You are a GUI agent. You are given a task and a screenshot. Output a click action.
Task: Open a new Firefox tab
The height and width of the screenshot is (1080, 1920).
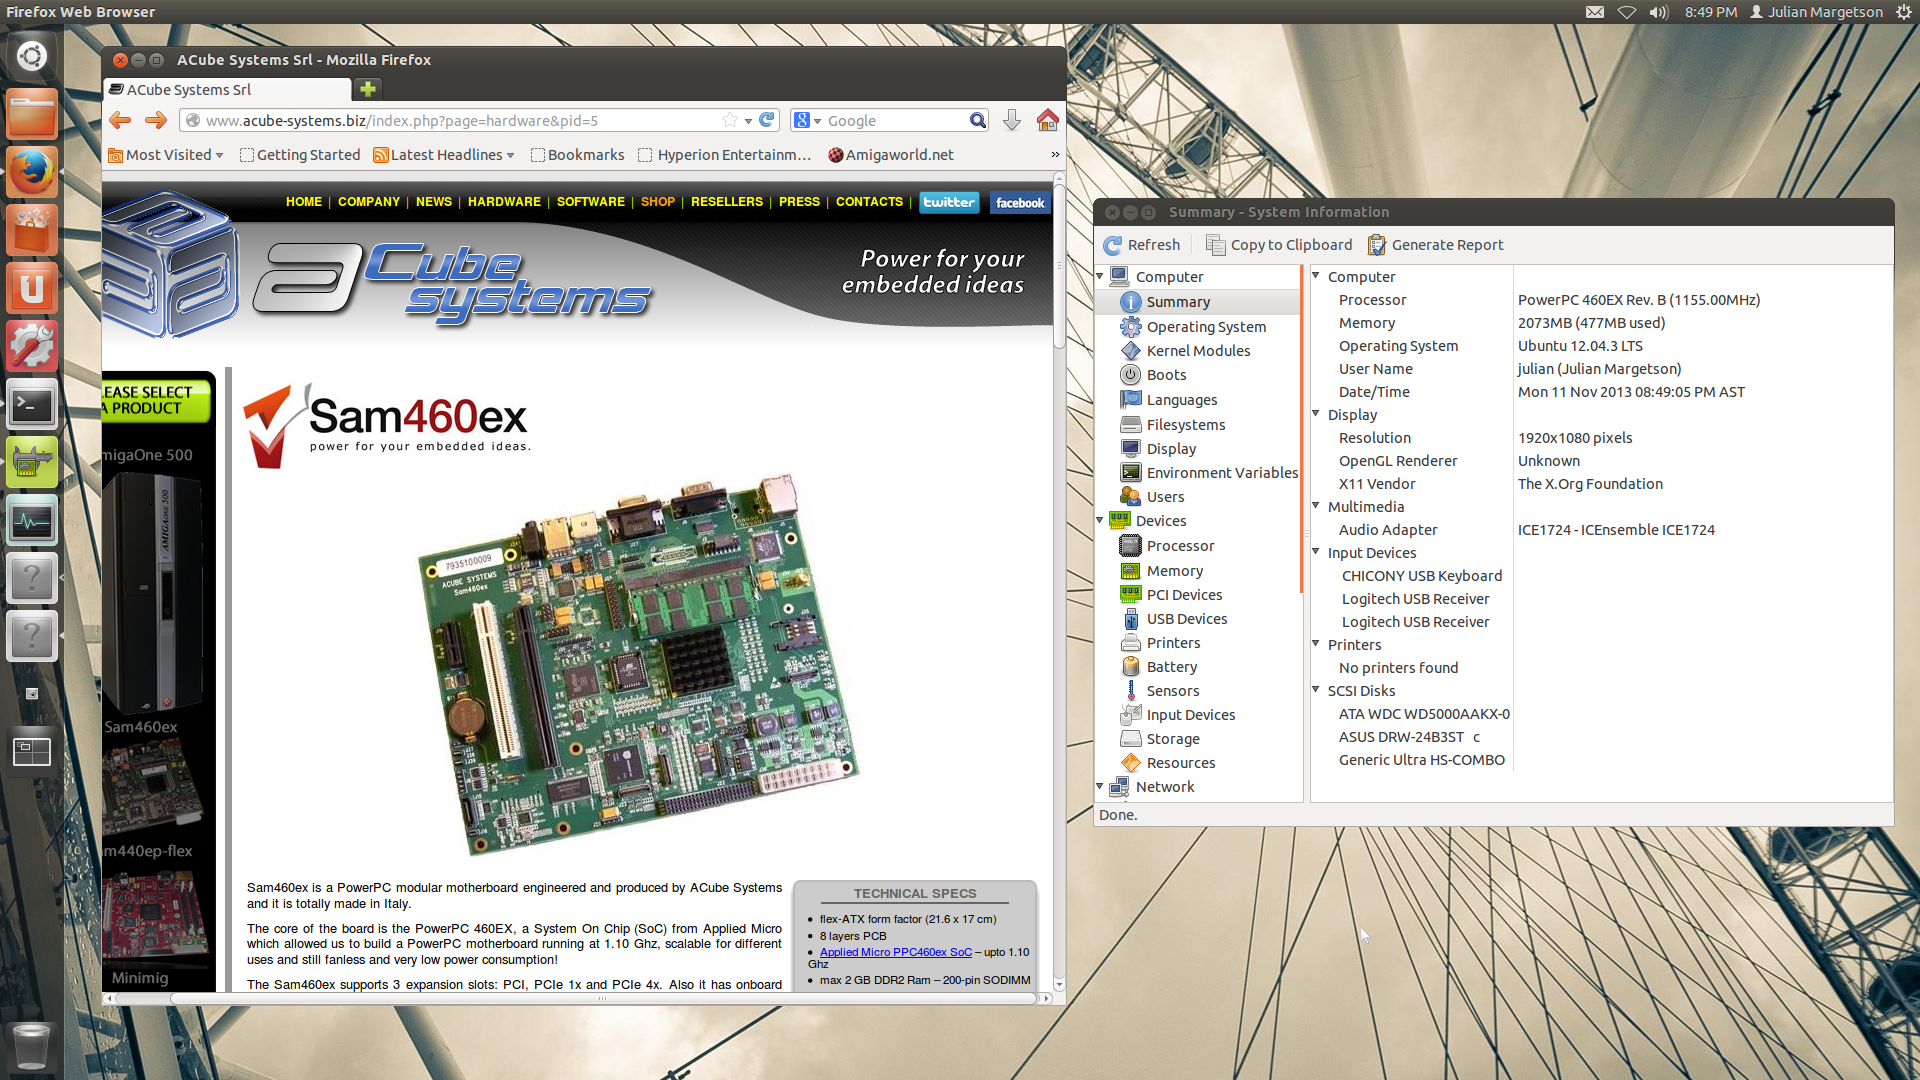pyautogui.click(x=368, y=90)
